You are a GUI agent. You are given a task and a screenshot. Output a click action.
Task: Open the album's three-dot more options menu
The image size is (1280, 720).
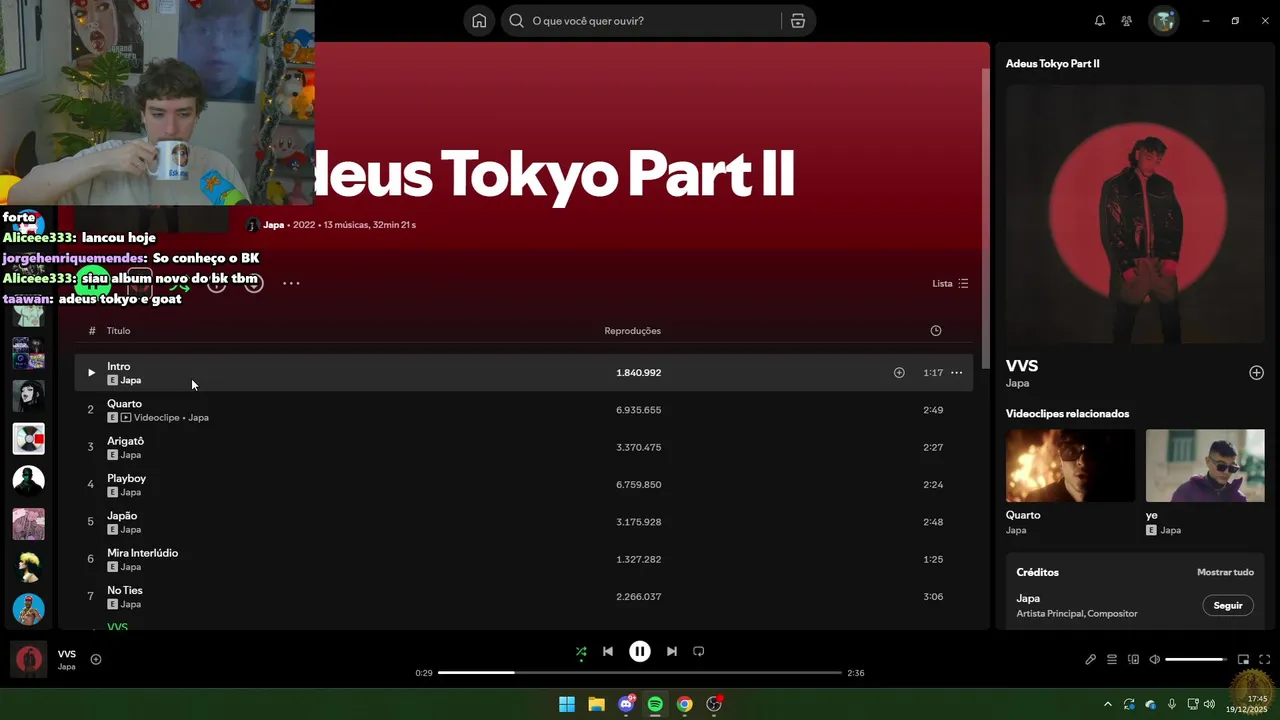pyautogui.click(x=291, y=283)
